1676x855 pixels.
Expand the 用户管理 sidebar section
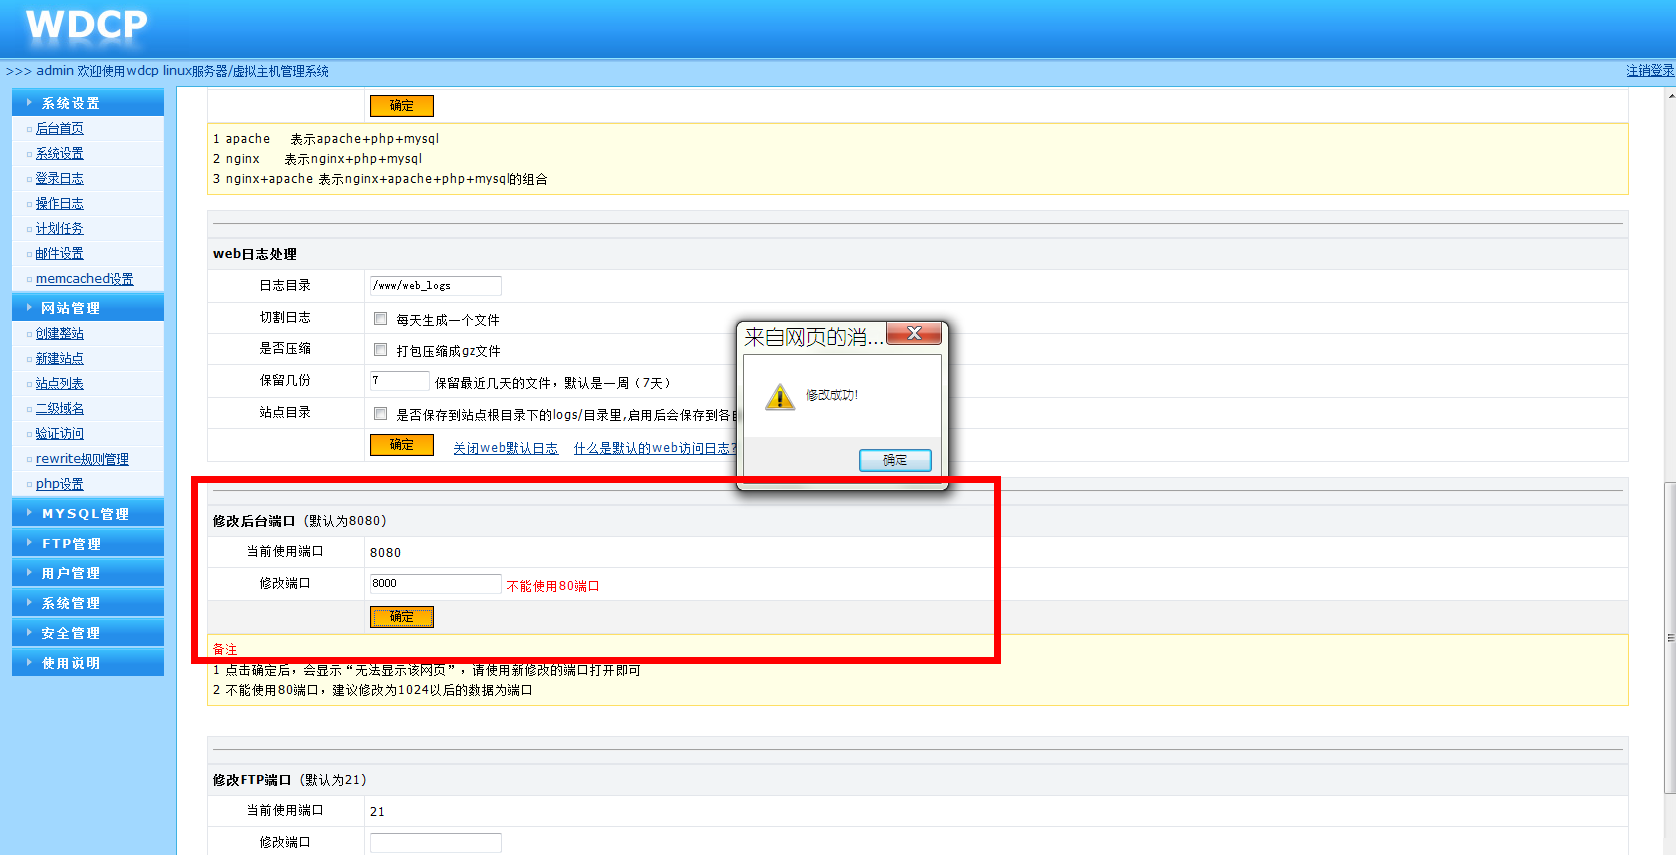pyautogui.click(x=88, y=573)
